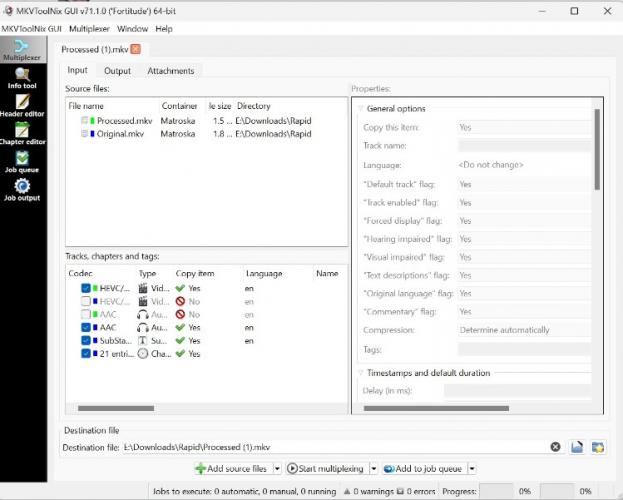Viewport: 623px width, 500px height.
Task: Click the Track name input field
Action: [520, 146]
